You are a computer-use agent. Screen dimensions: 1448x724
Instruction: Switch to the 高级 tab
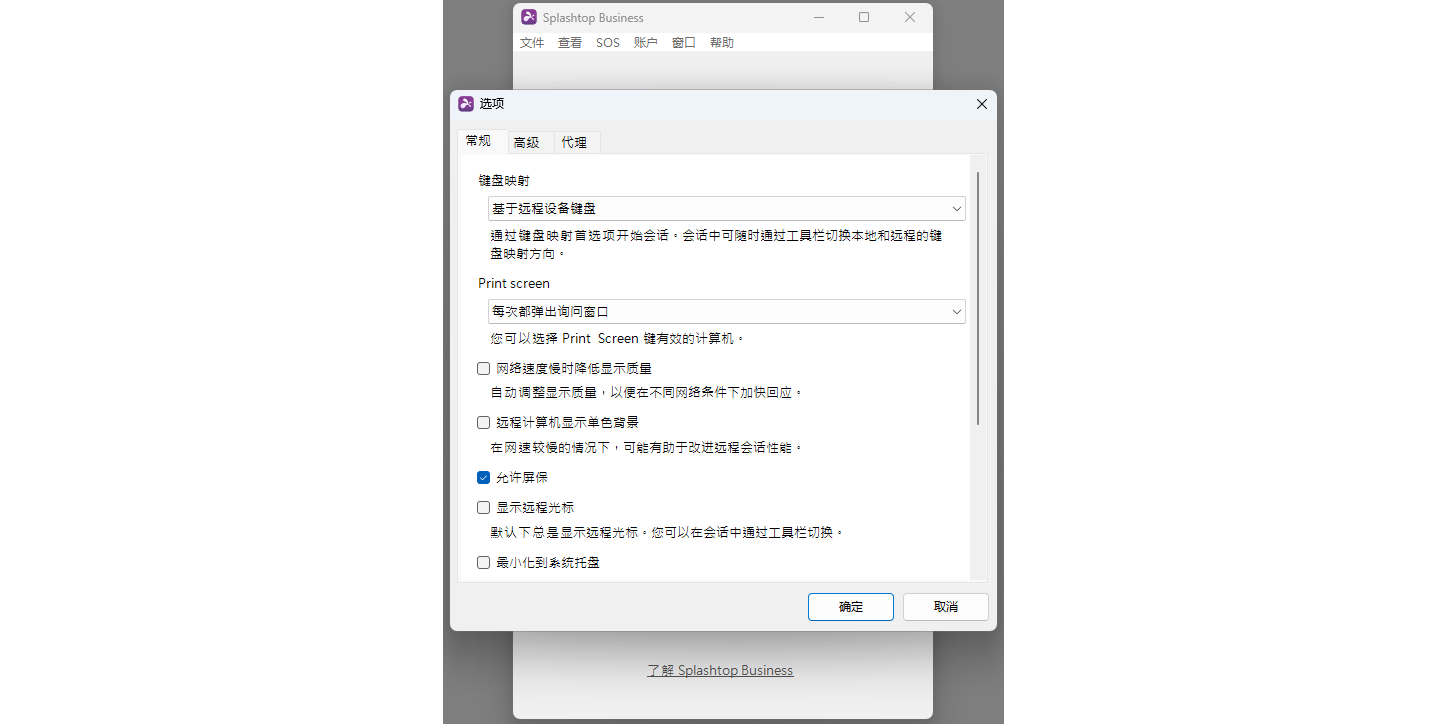click(x=528, y=142)
